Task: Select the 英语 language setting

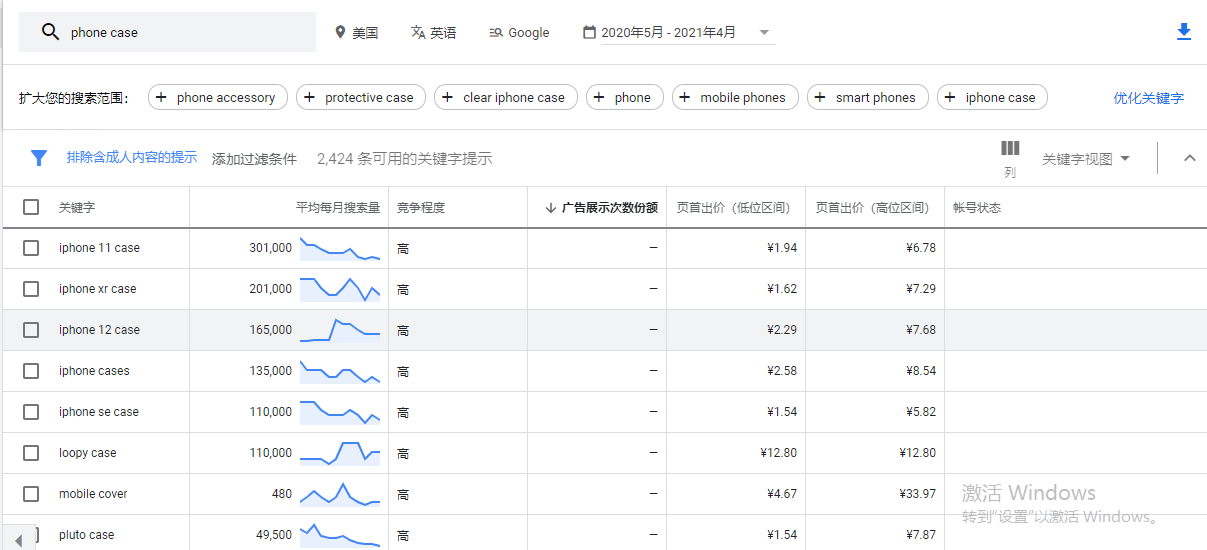Action: pyautogui.click(x=433, y=32)
